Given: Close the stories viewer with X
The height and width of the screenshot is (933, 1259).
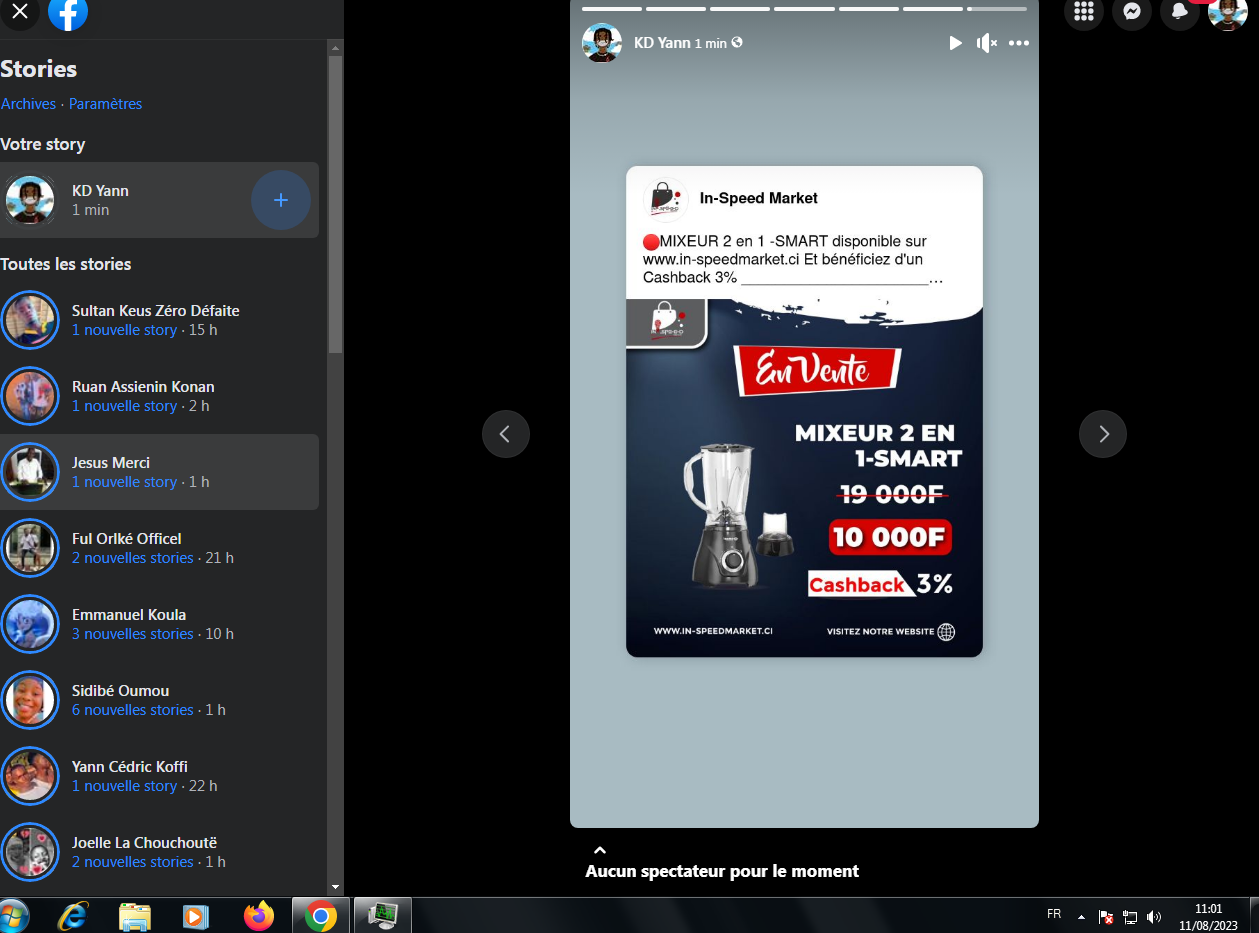Looking at the screenshot, I should point(19,12).
